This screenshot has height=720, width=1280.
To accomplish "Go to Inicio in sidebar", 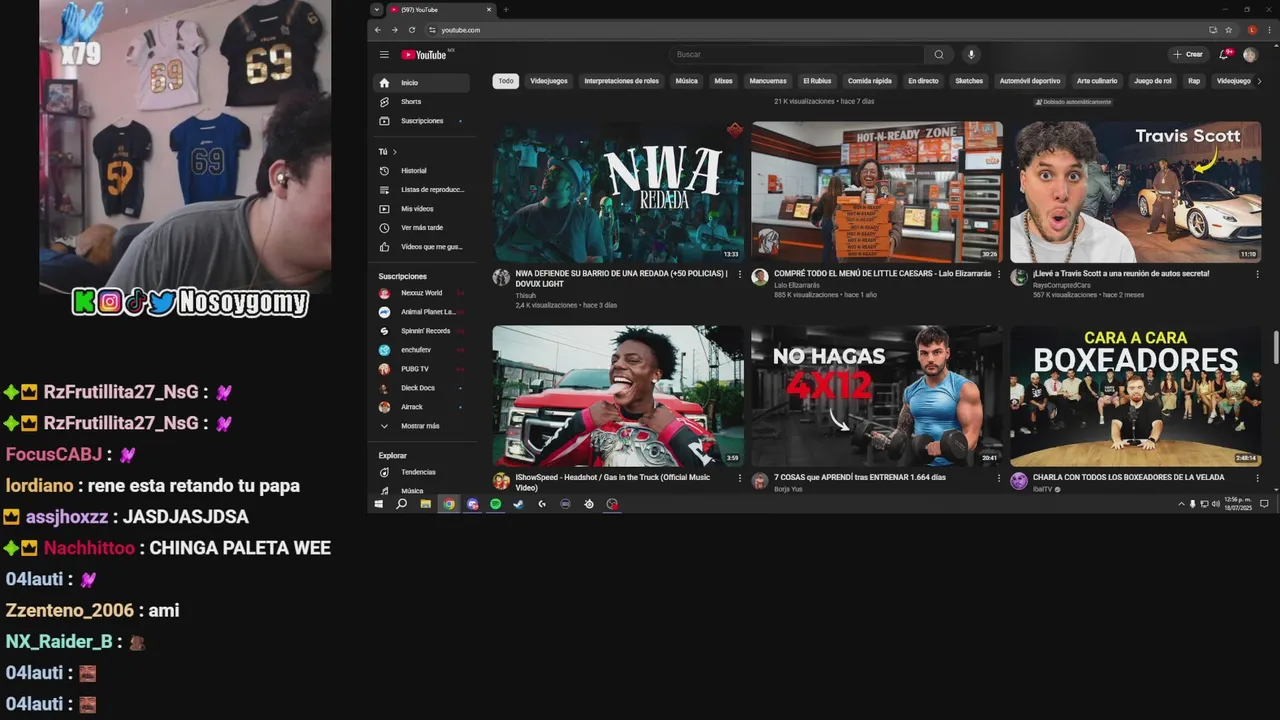I will (421, 83).
